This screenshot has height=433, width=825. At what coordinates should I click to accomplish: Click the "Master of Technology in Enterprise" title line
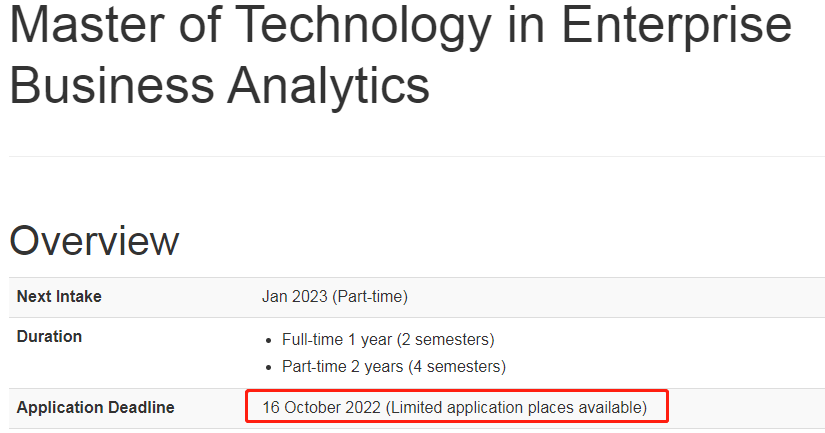[401, 26]
